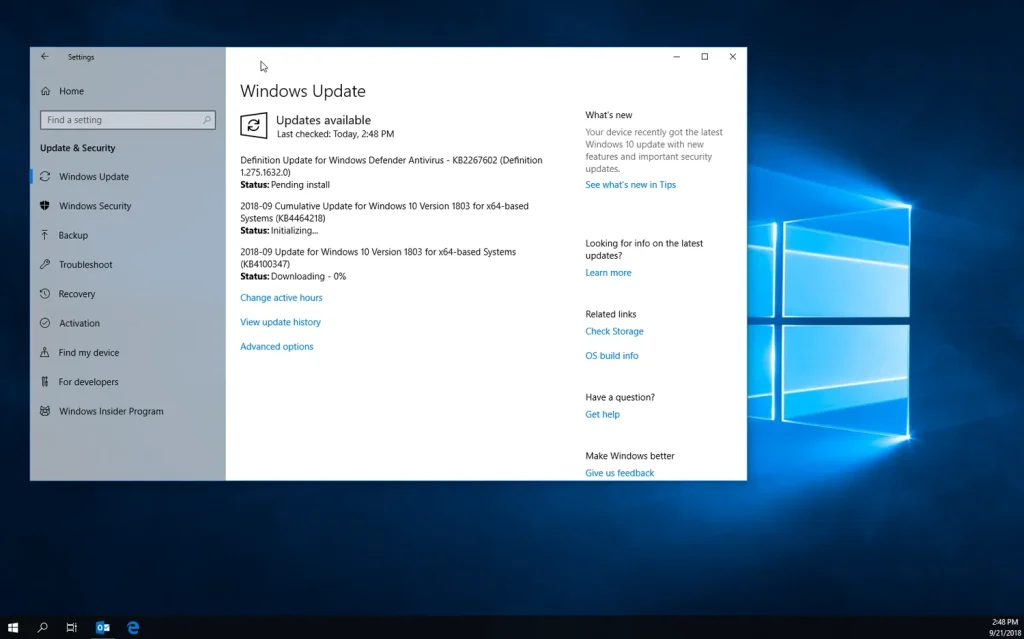The width and height of the screenshot is (1024, 639).
Task: Click the Home house icon
Action: (x=45, y=91)
